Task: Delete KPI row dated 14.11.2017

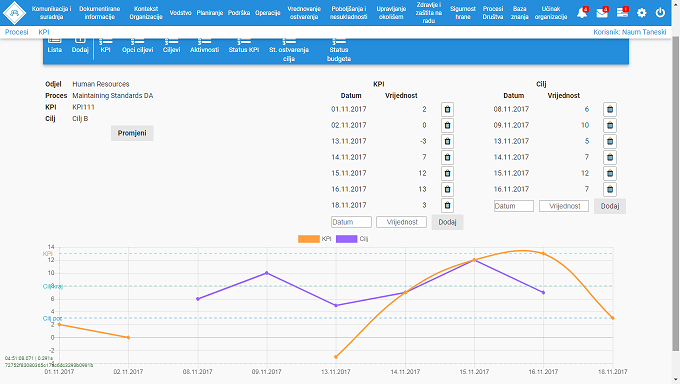Action: pyautogui.click(x=447, y=158)
